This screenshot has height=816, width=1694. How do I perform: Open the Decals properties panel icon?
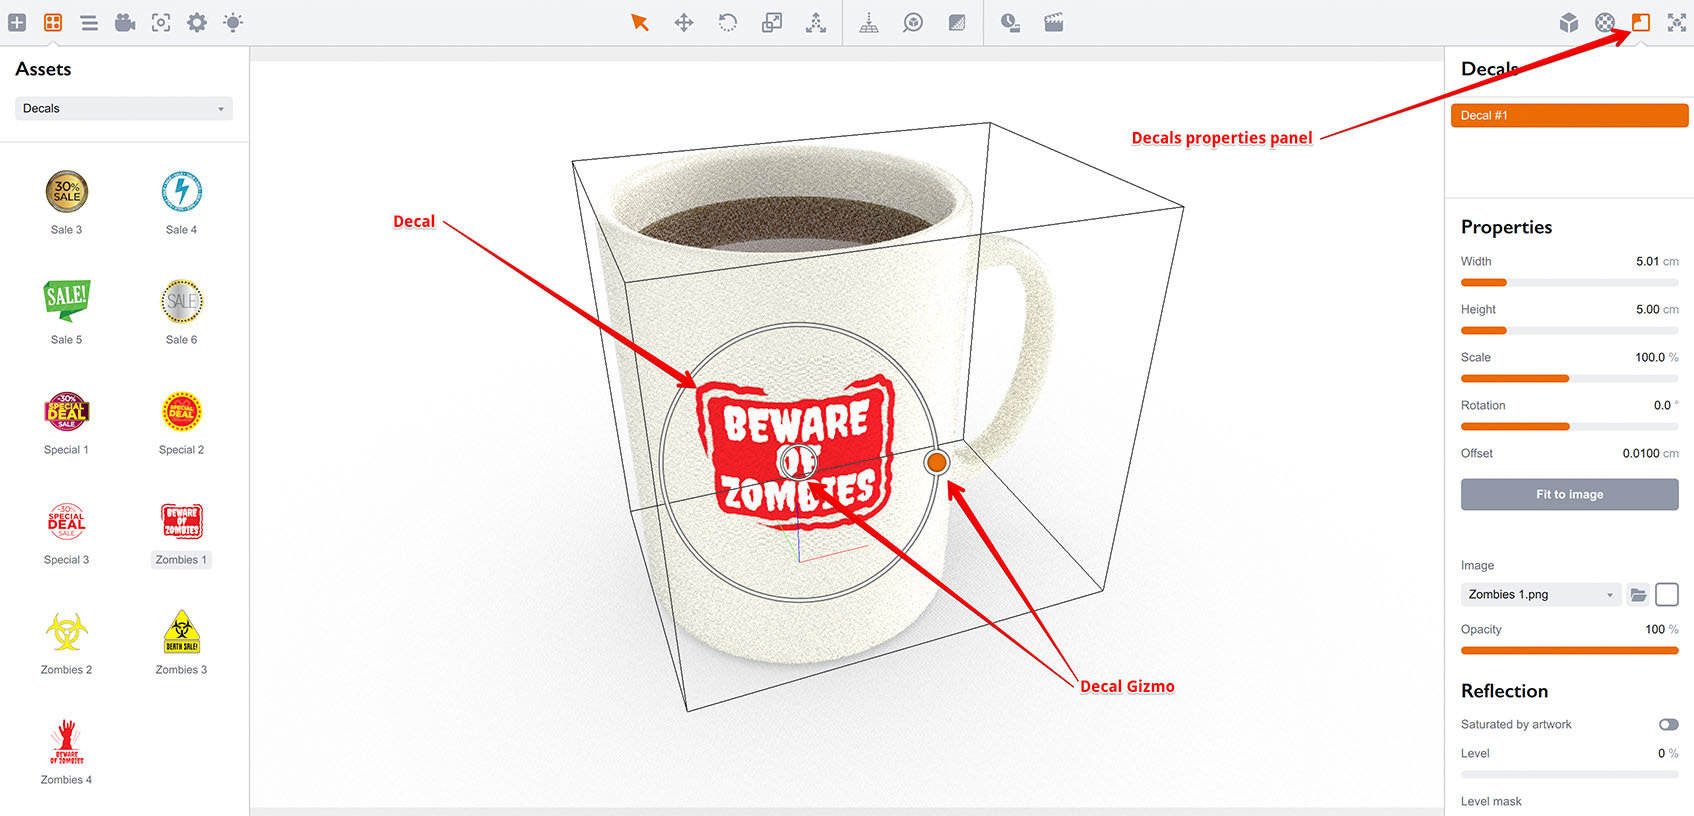tap(1641, 22)
